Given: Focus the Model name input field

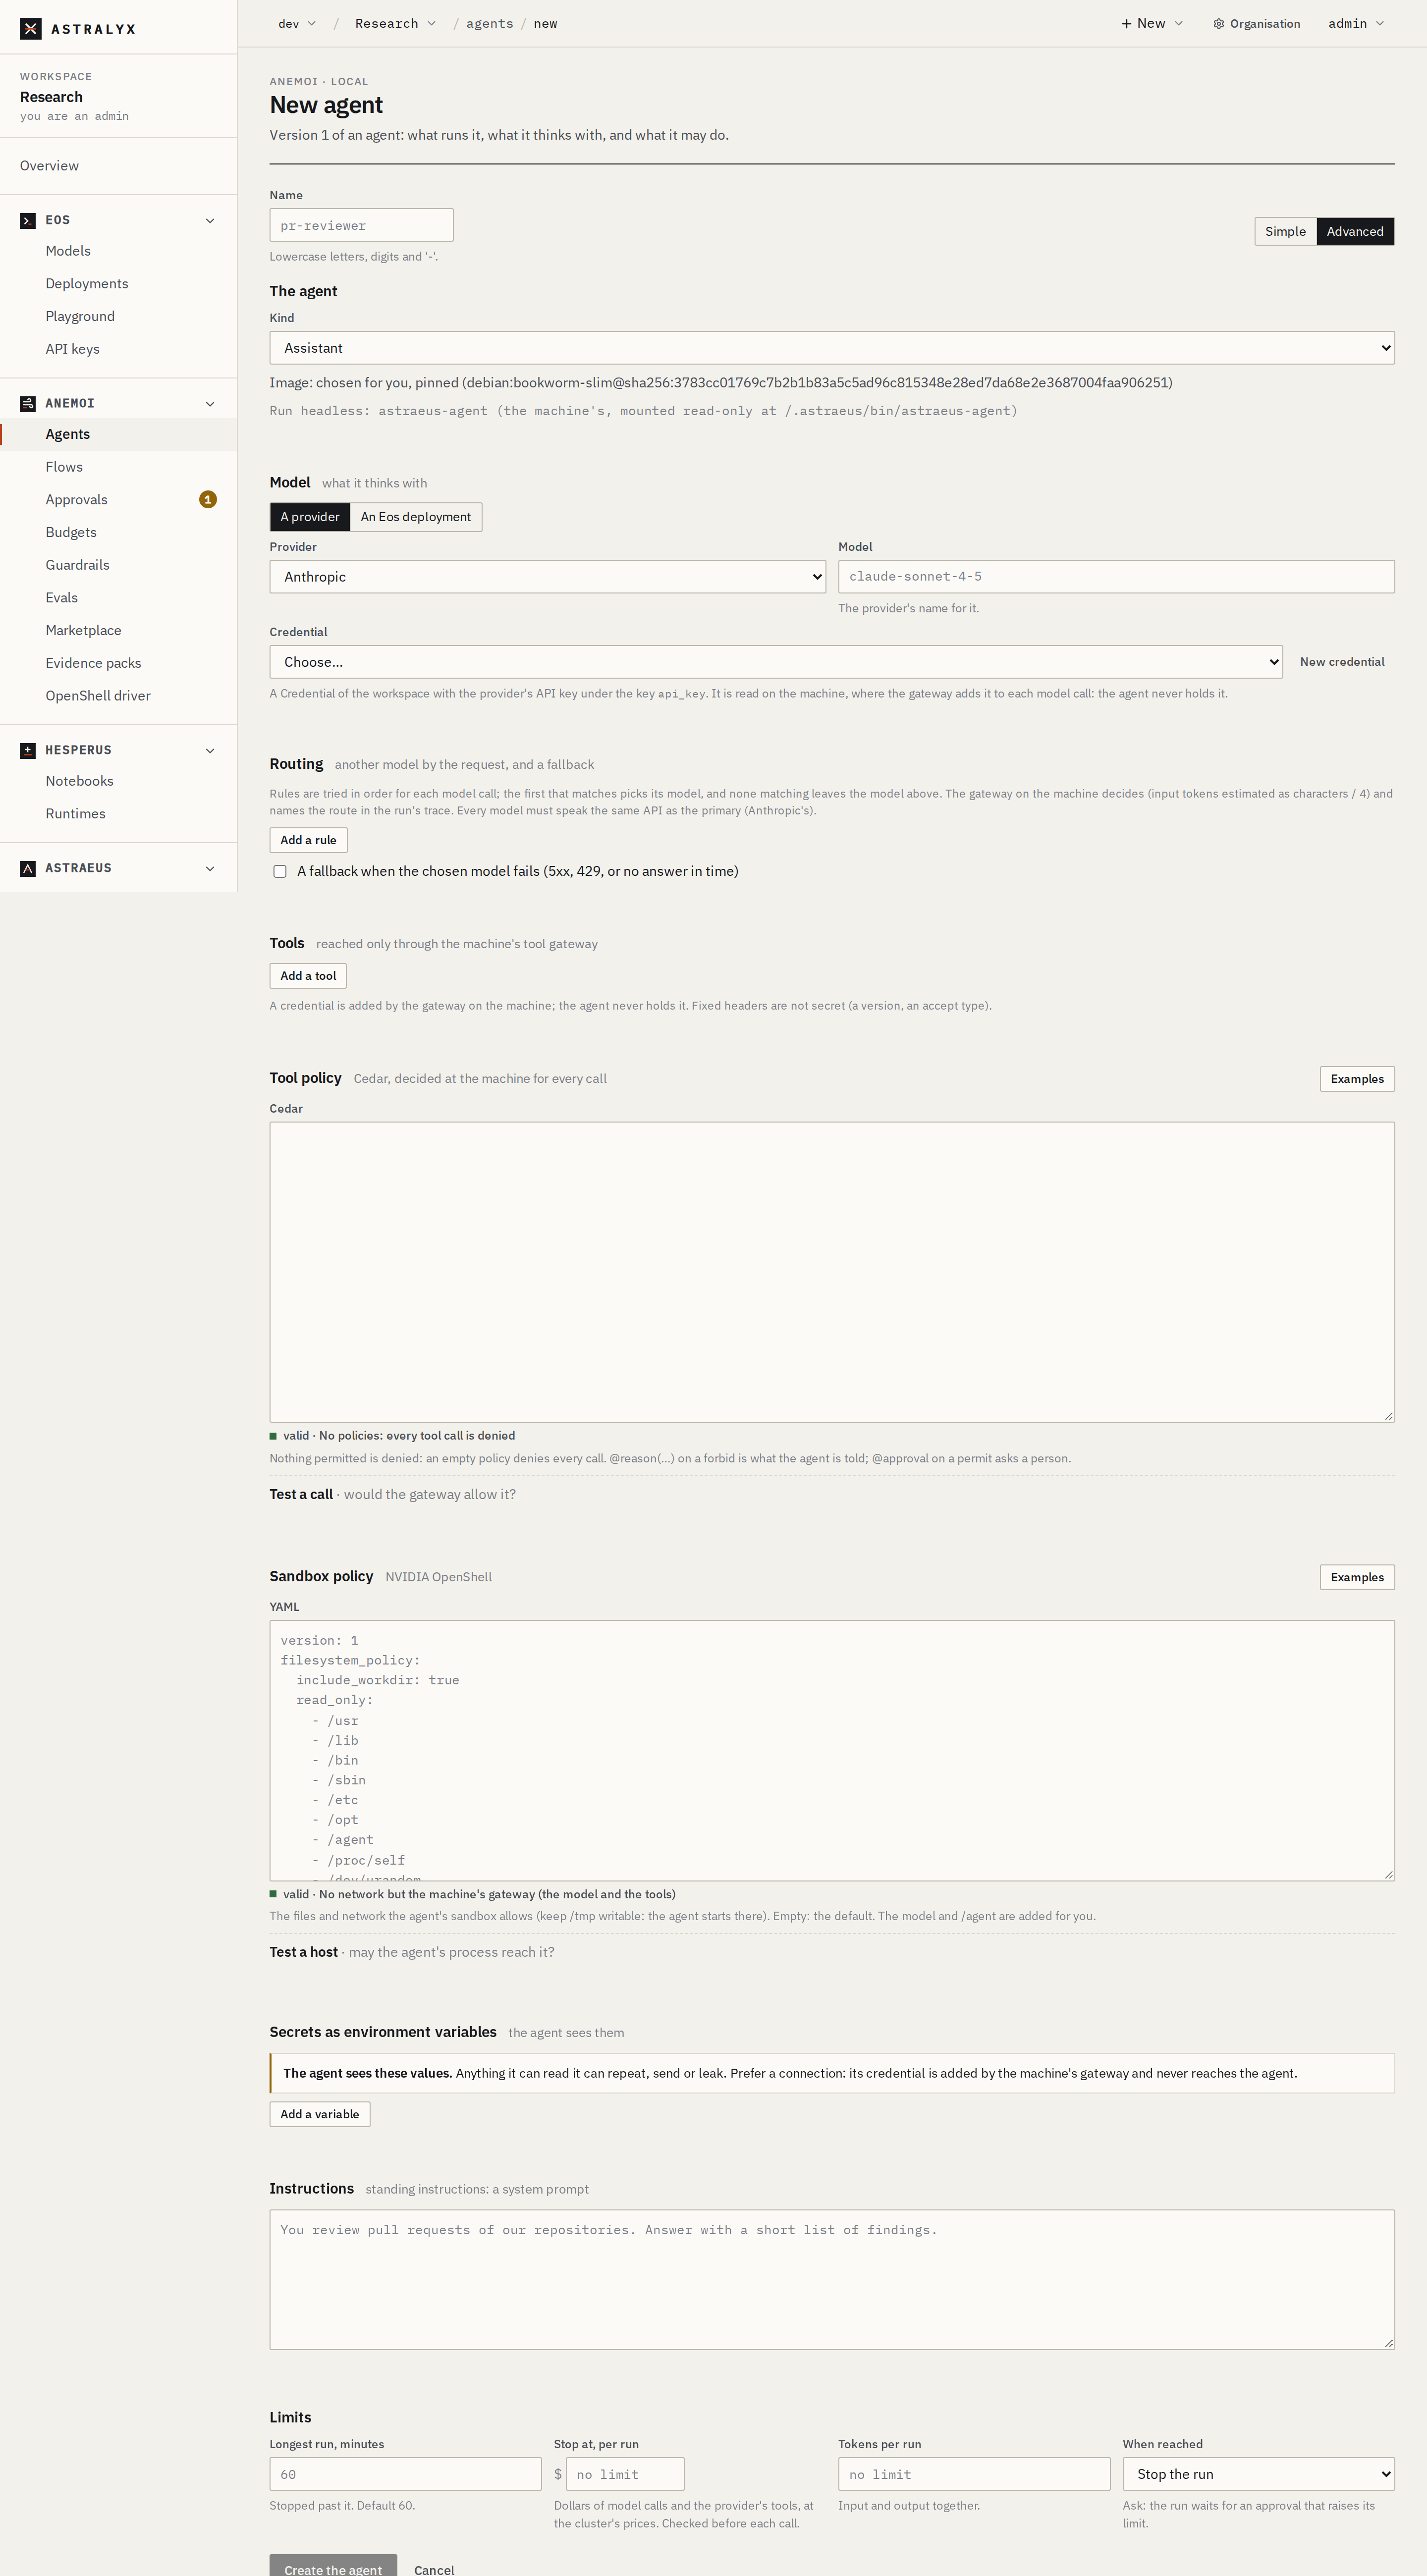Looking at the screenshot, I should tap(1116, 577).
